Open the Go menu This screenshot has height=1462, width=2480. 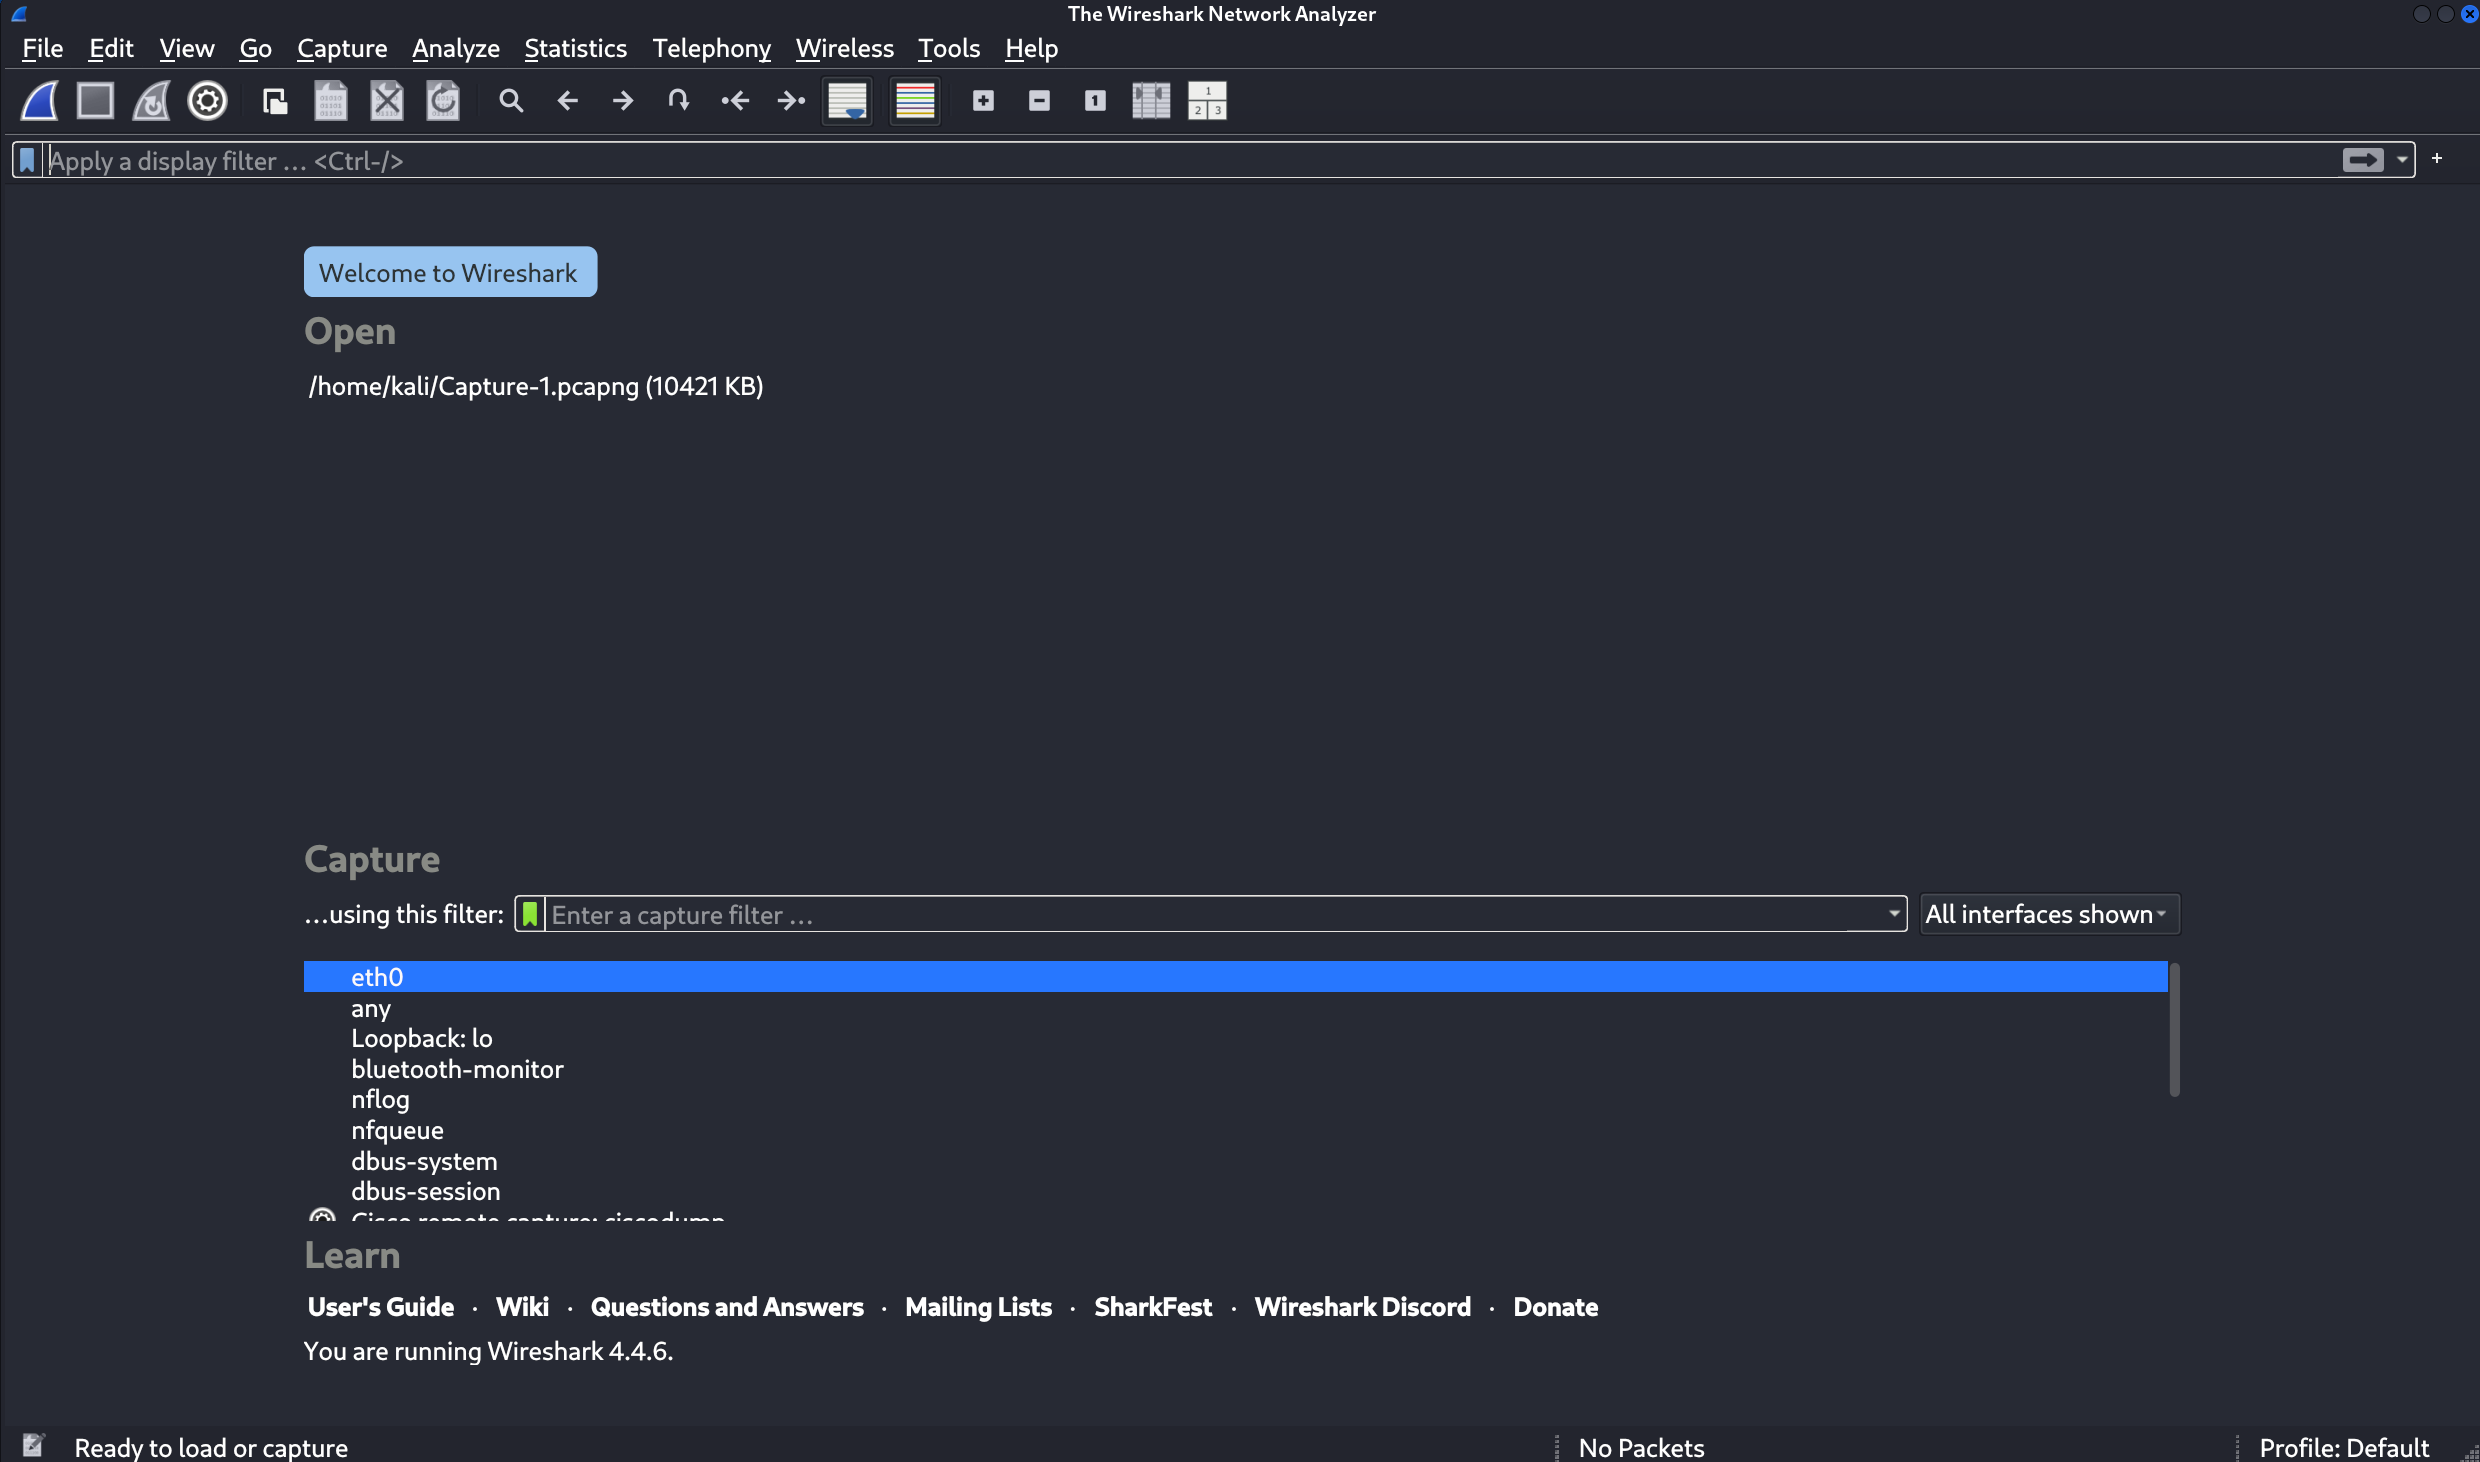pyautogui.click(x=255, y=48)
